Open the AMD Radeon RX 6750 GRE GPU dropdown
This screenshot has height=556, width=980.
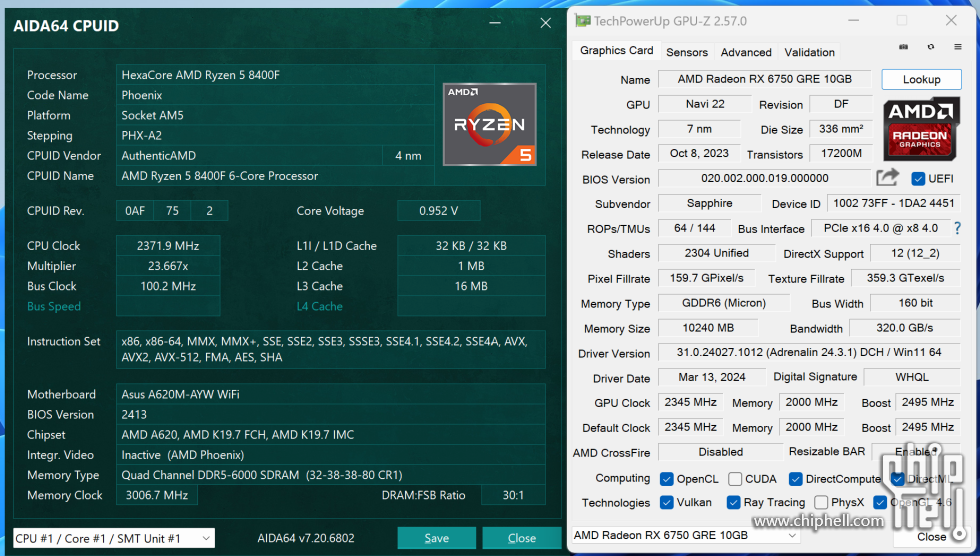[686, 535]
